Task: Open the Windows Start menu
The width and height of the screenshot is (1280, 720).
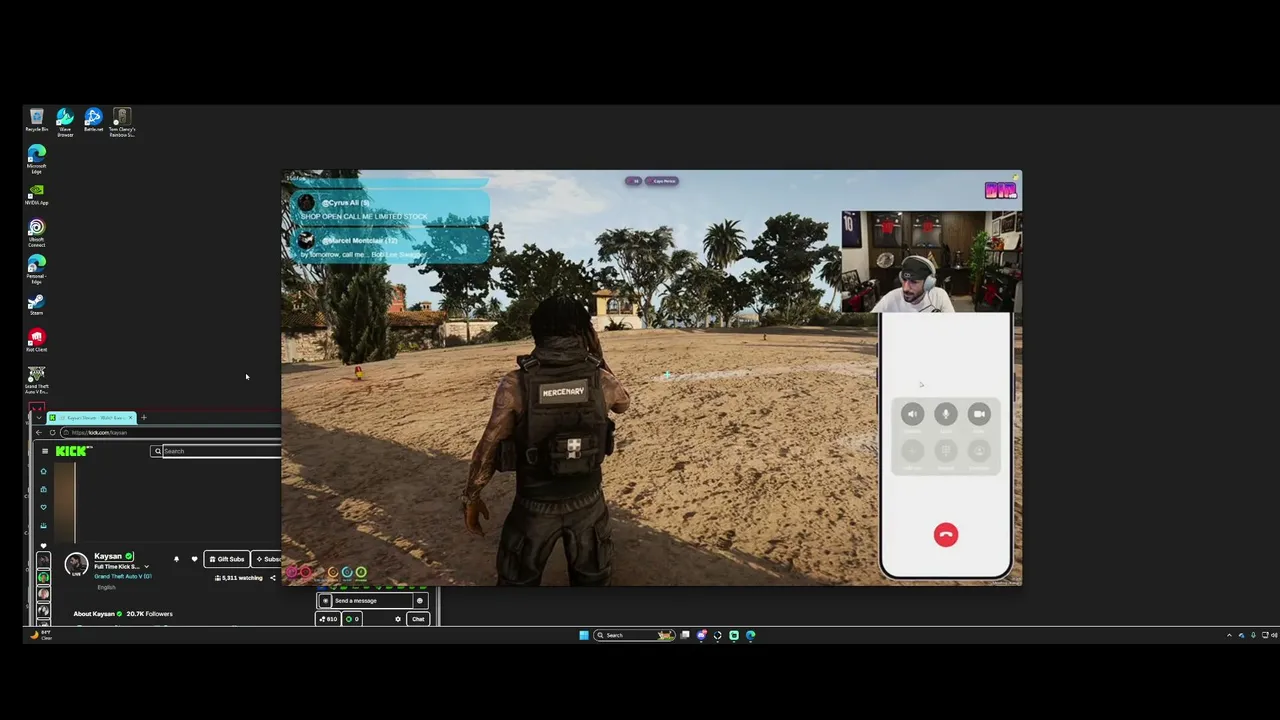Action: pos(584,635)
